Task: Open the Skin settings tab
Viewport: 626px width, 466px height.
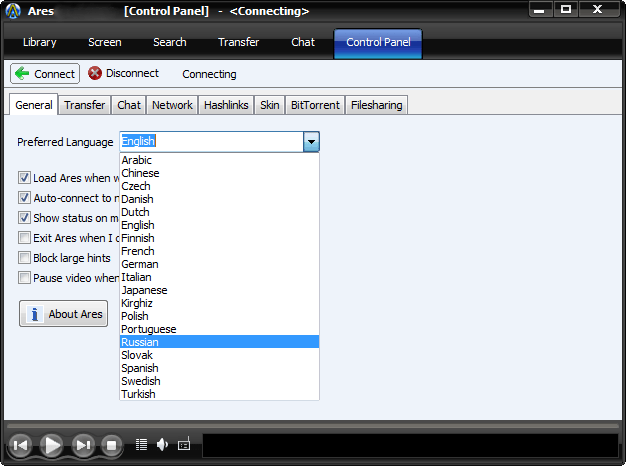Action: 269,105
